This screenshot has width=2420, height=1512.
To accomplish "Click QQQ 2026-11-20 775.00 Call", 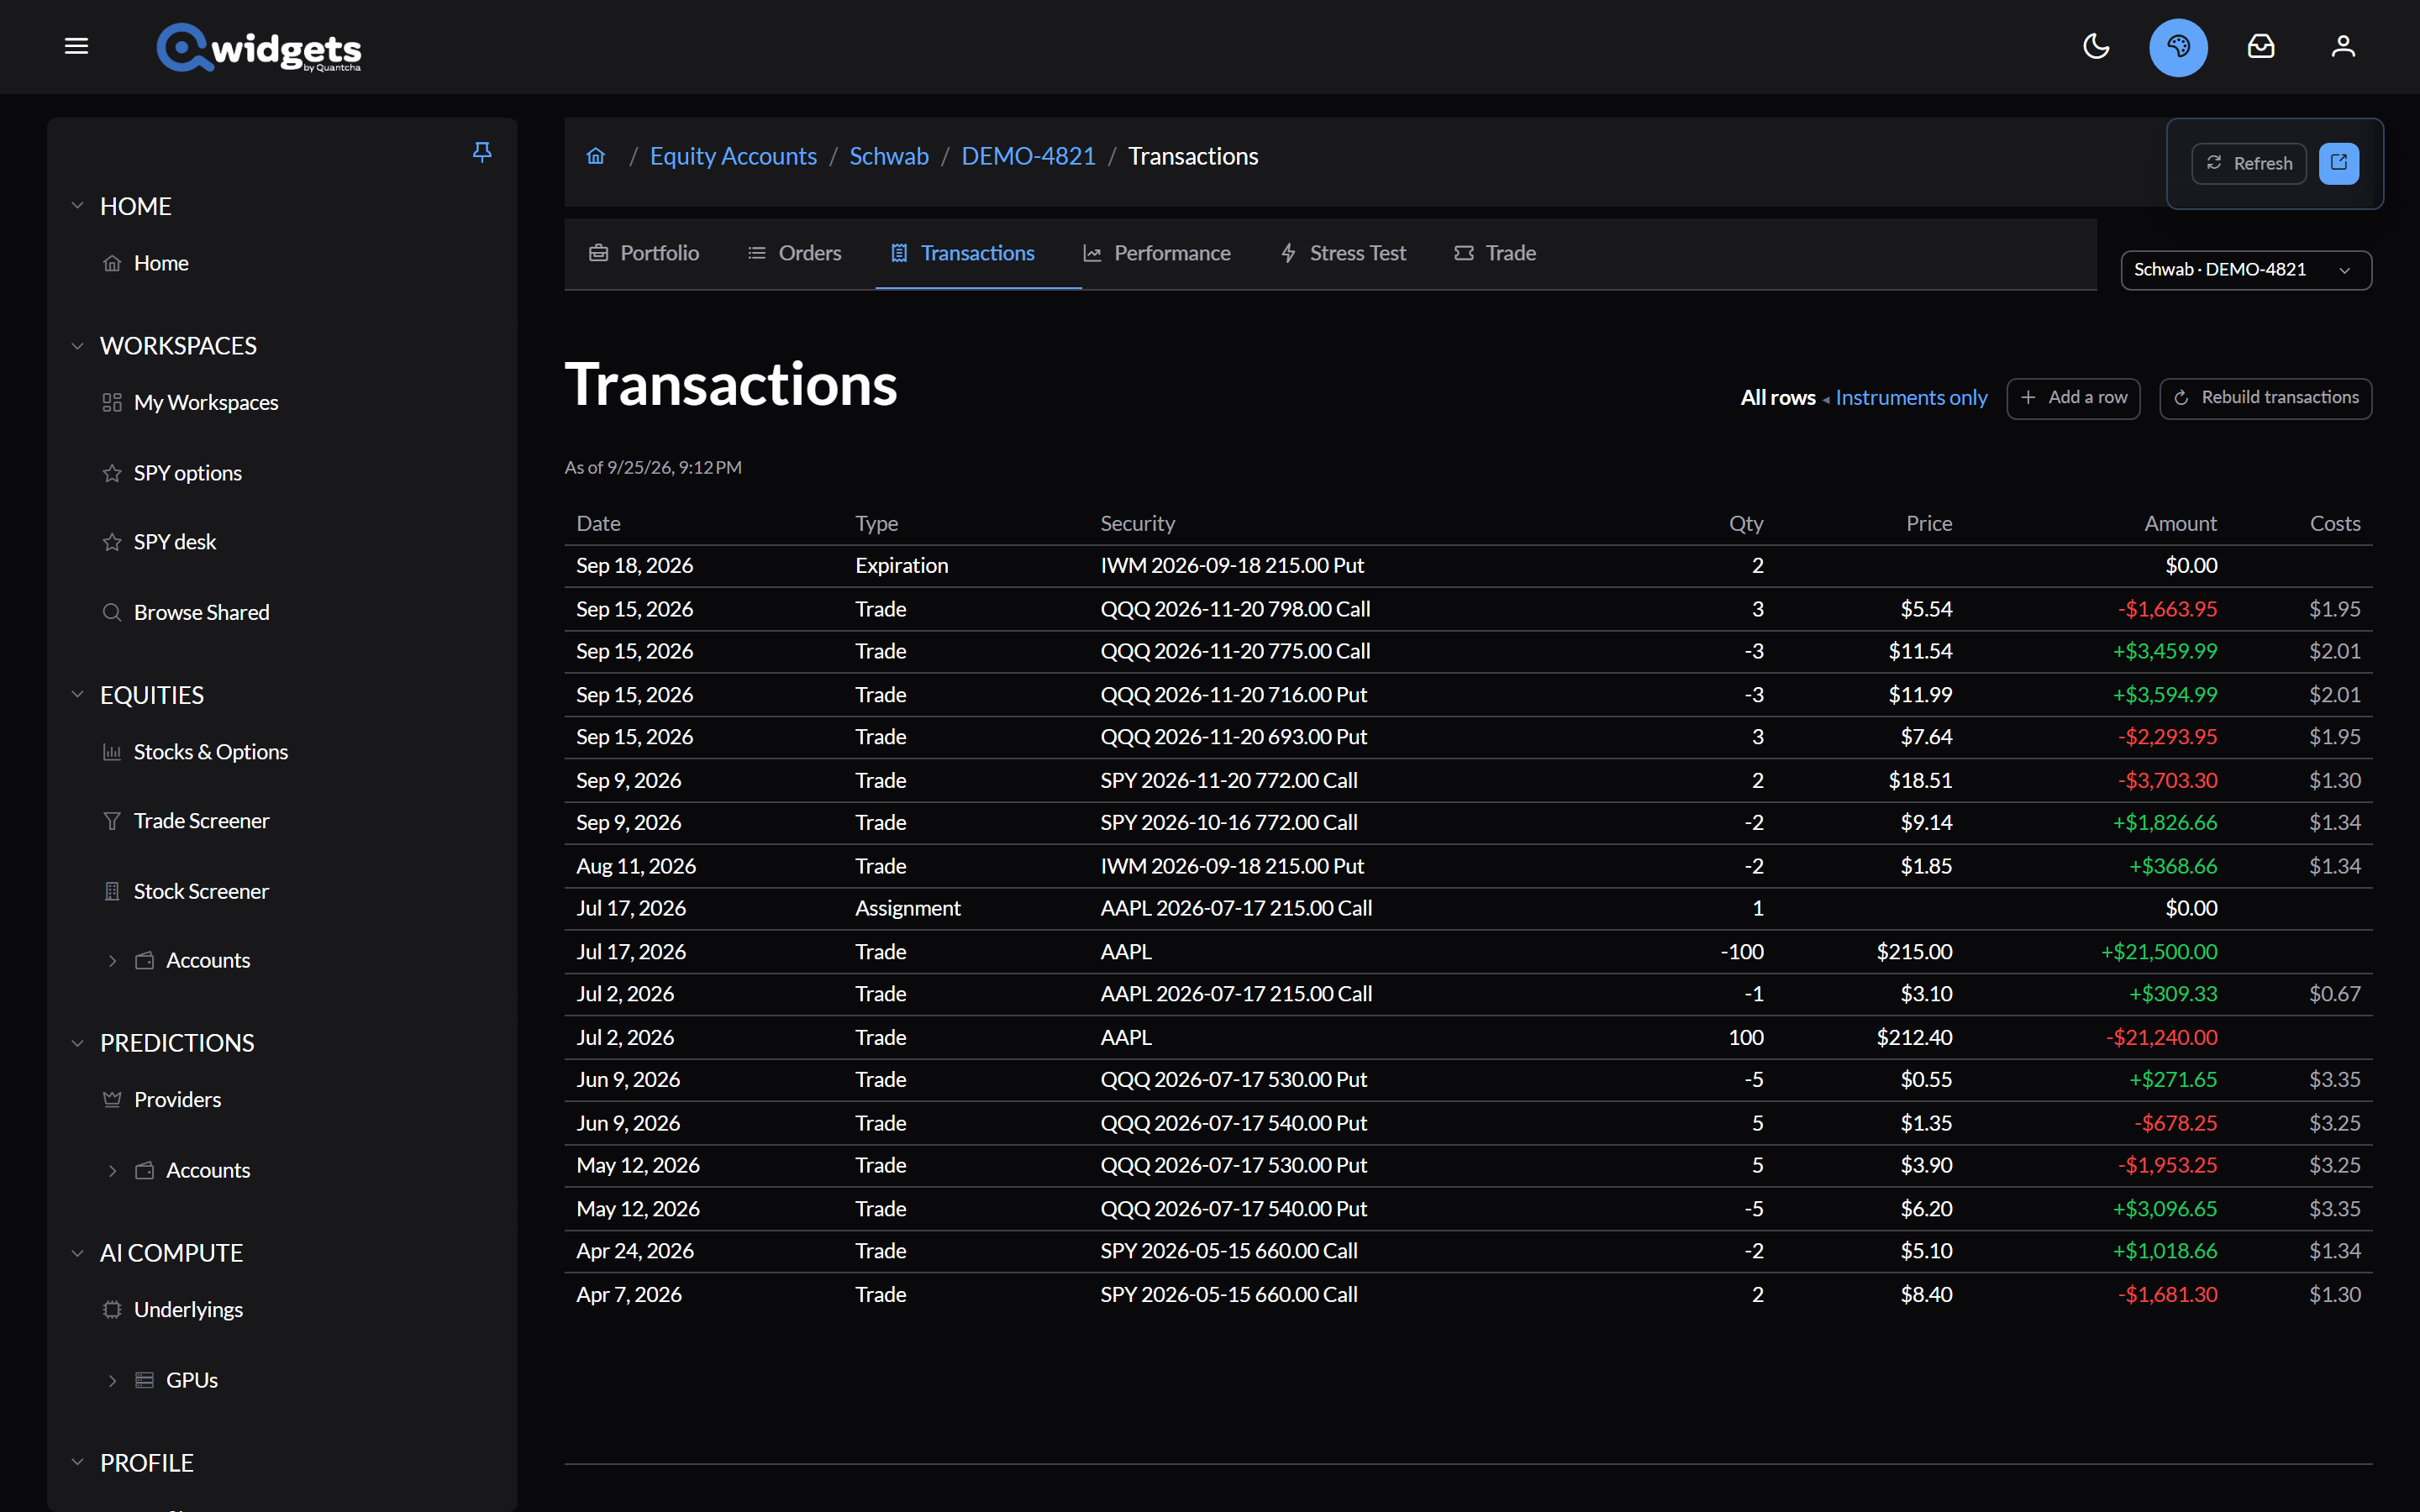I will click(1235, 651).
